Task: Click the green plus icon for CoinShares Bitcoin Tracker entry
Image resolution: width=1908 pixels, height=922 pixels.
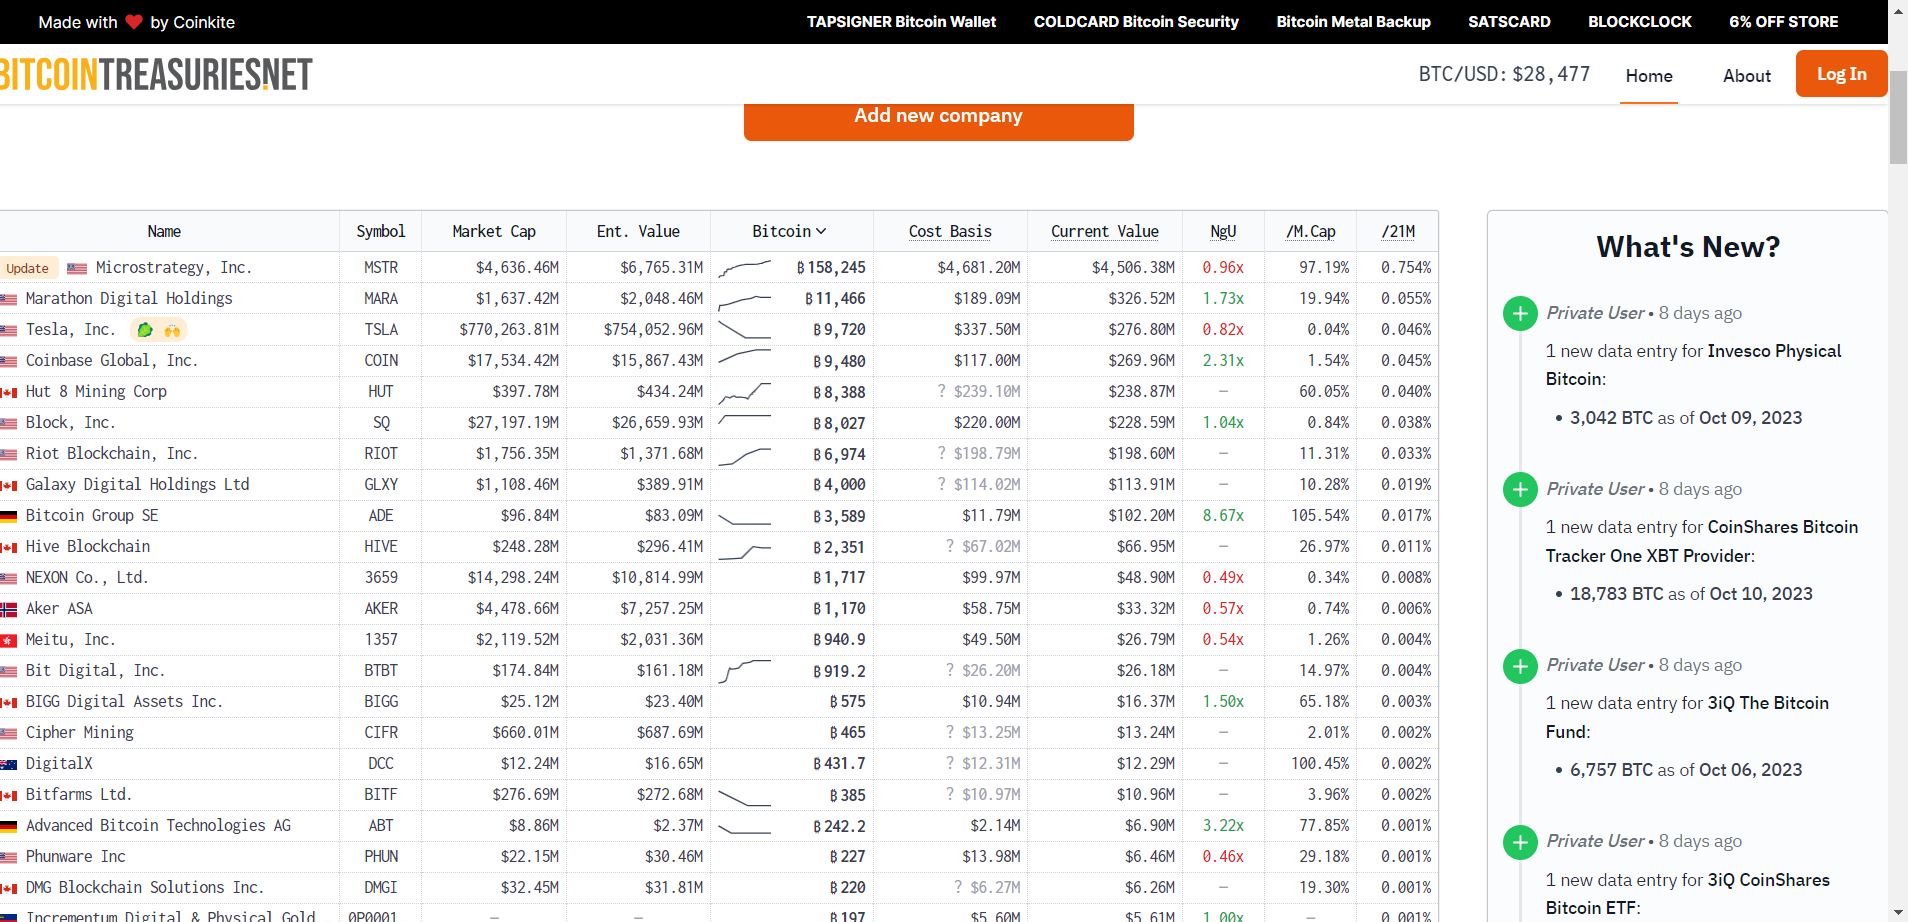Action: point(1520,490)
